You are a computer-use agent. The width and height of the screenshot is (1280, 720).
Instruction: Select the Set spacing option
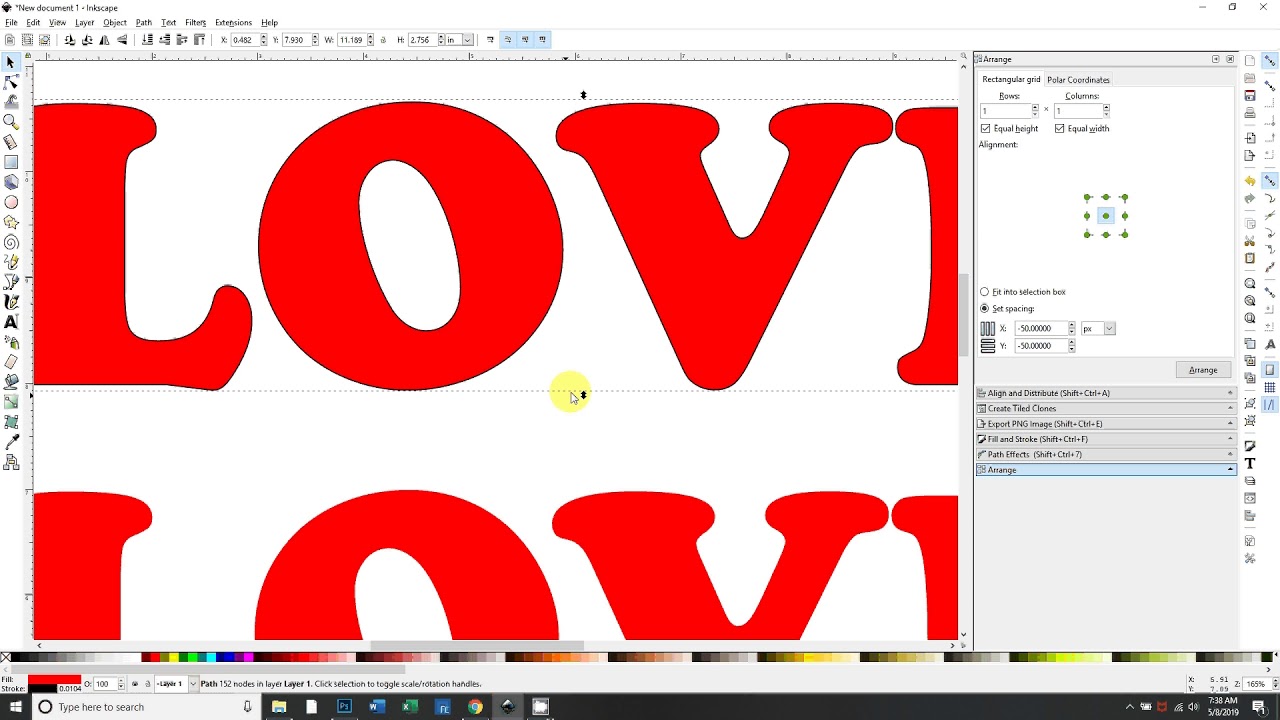pos(985,309)
